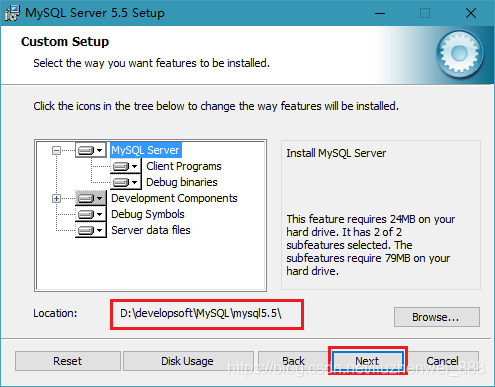
Task: Expand the Development Components tree node
Action: pos(56,199)
